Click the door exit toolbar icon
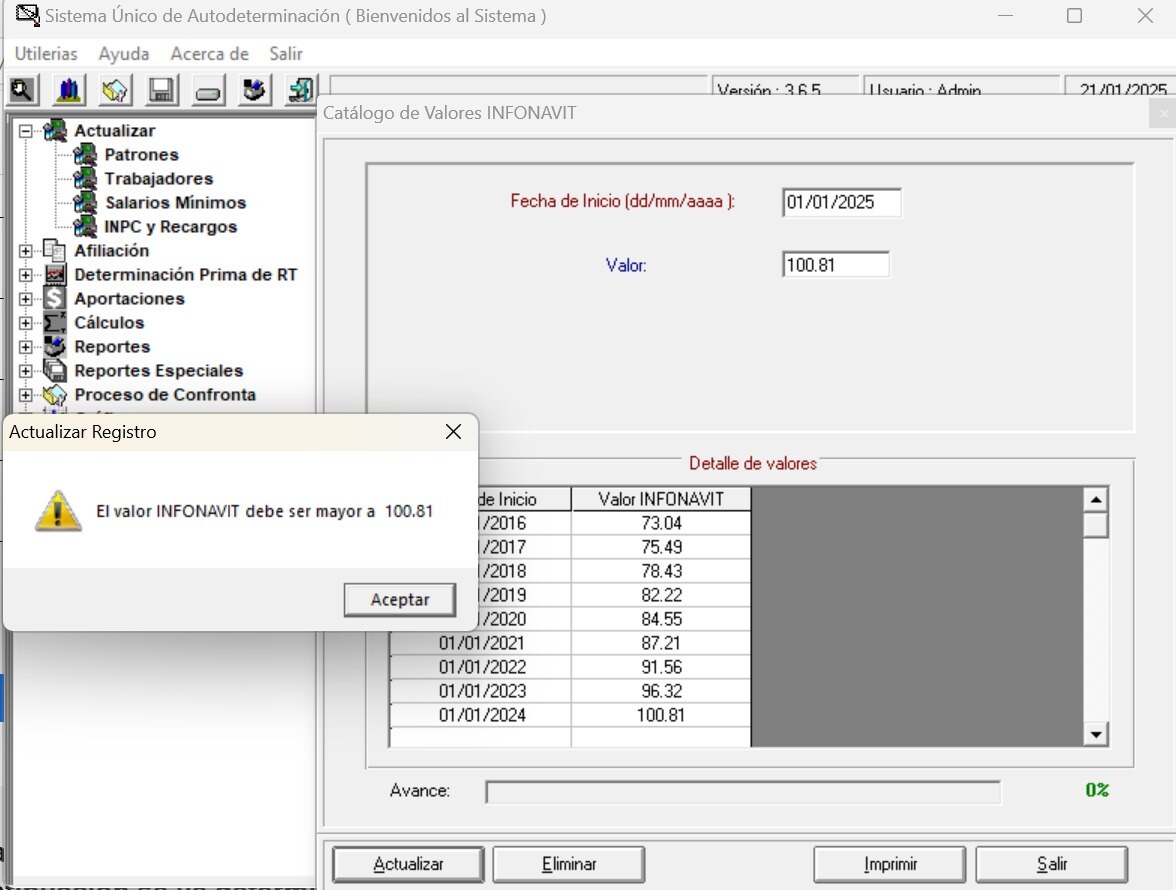Screen dimensions: 1176x890 click(x=300, y=91)
